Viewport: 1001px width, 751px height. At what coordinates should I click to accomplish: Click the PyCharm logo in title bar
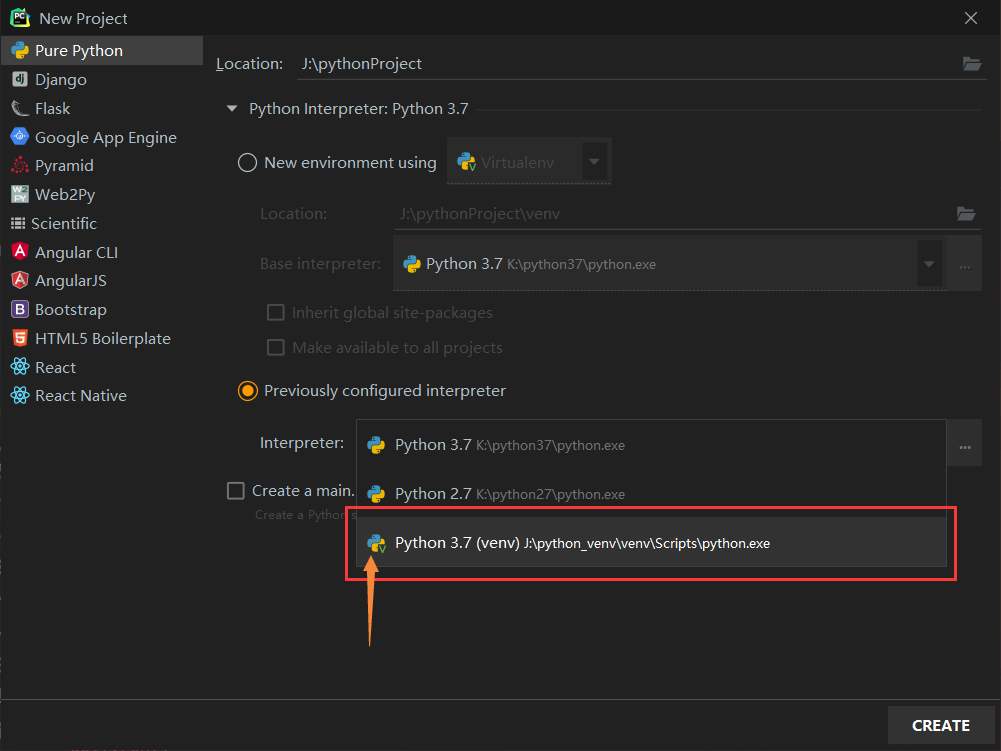(20, 17)
